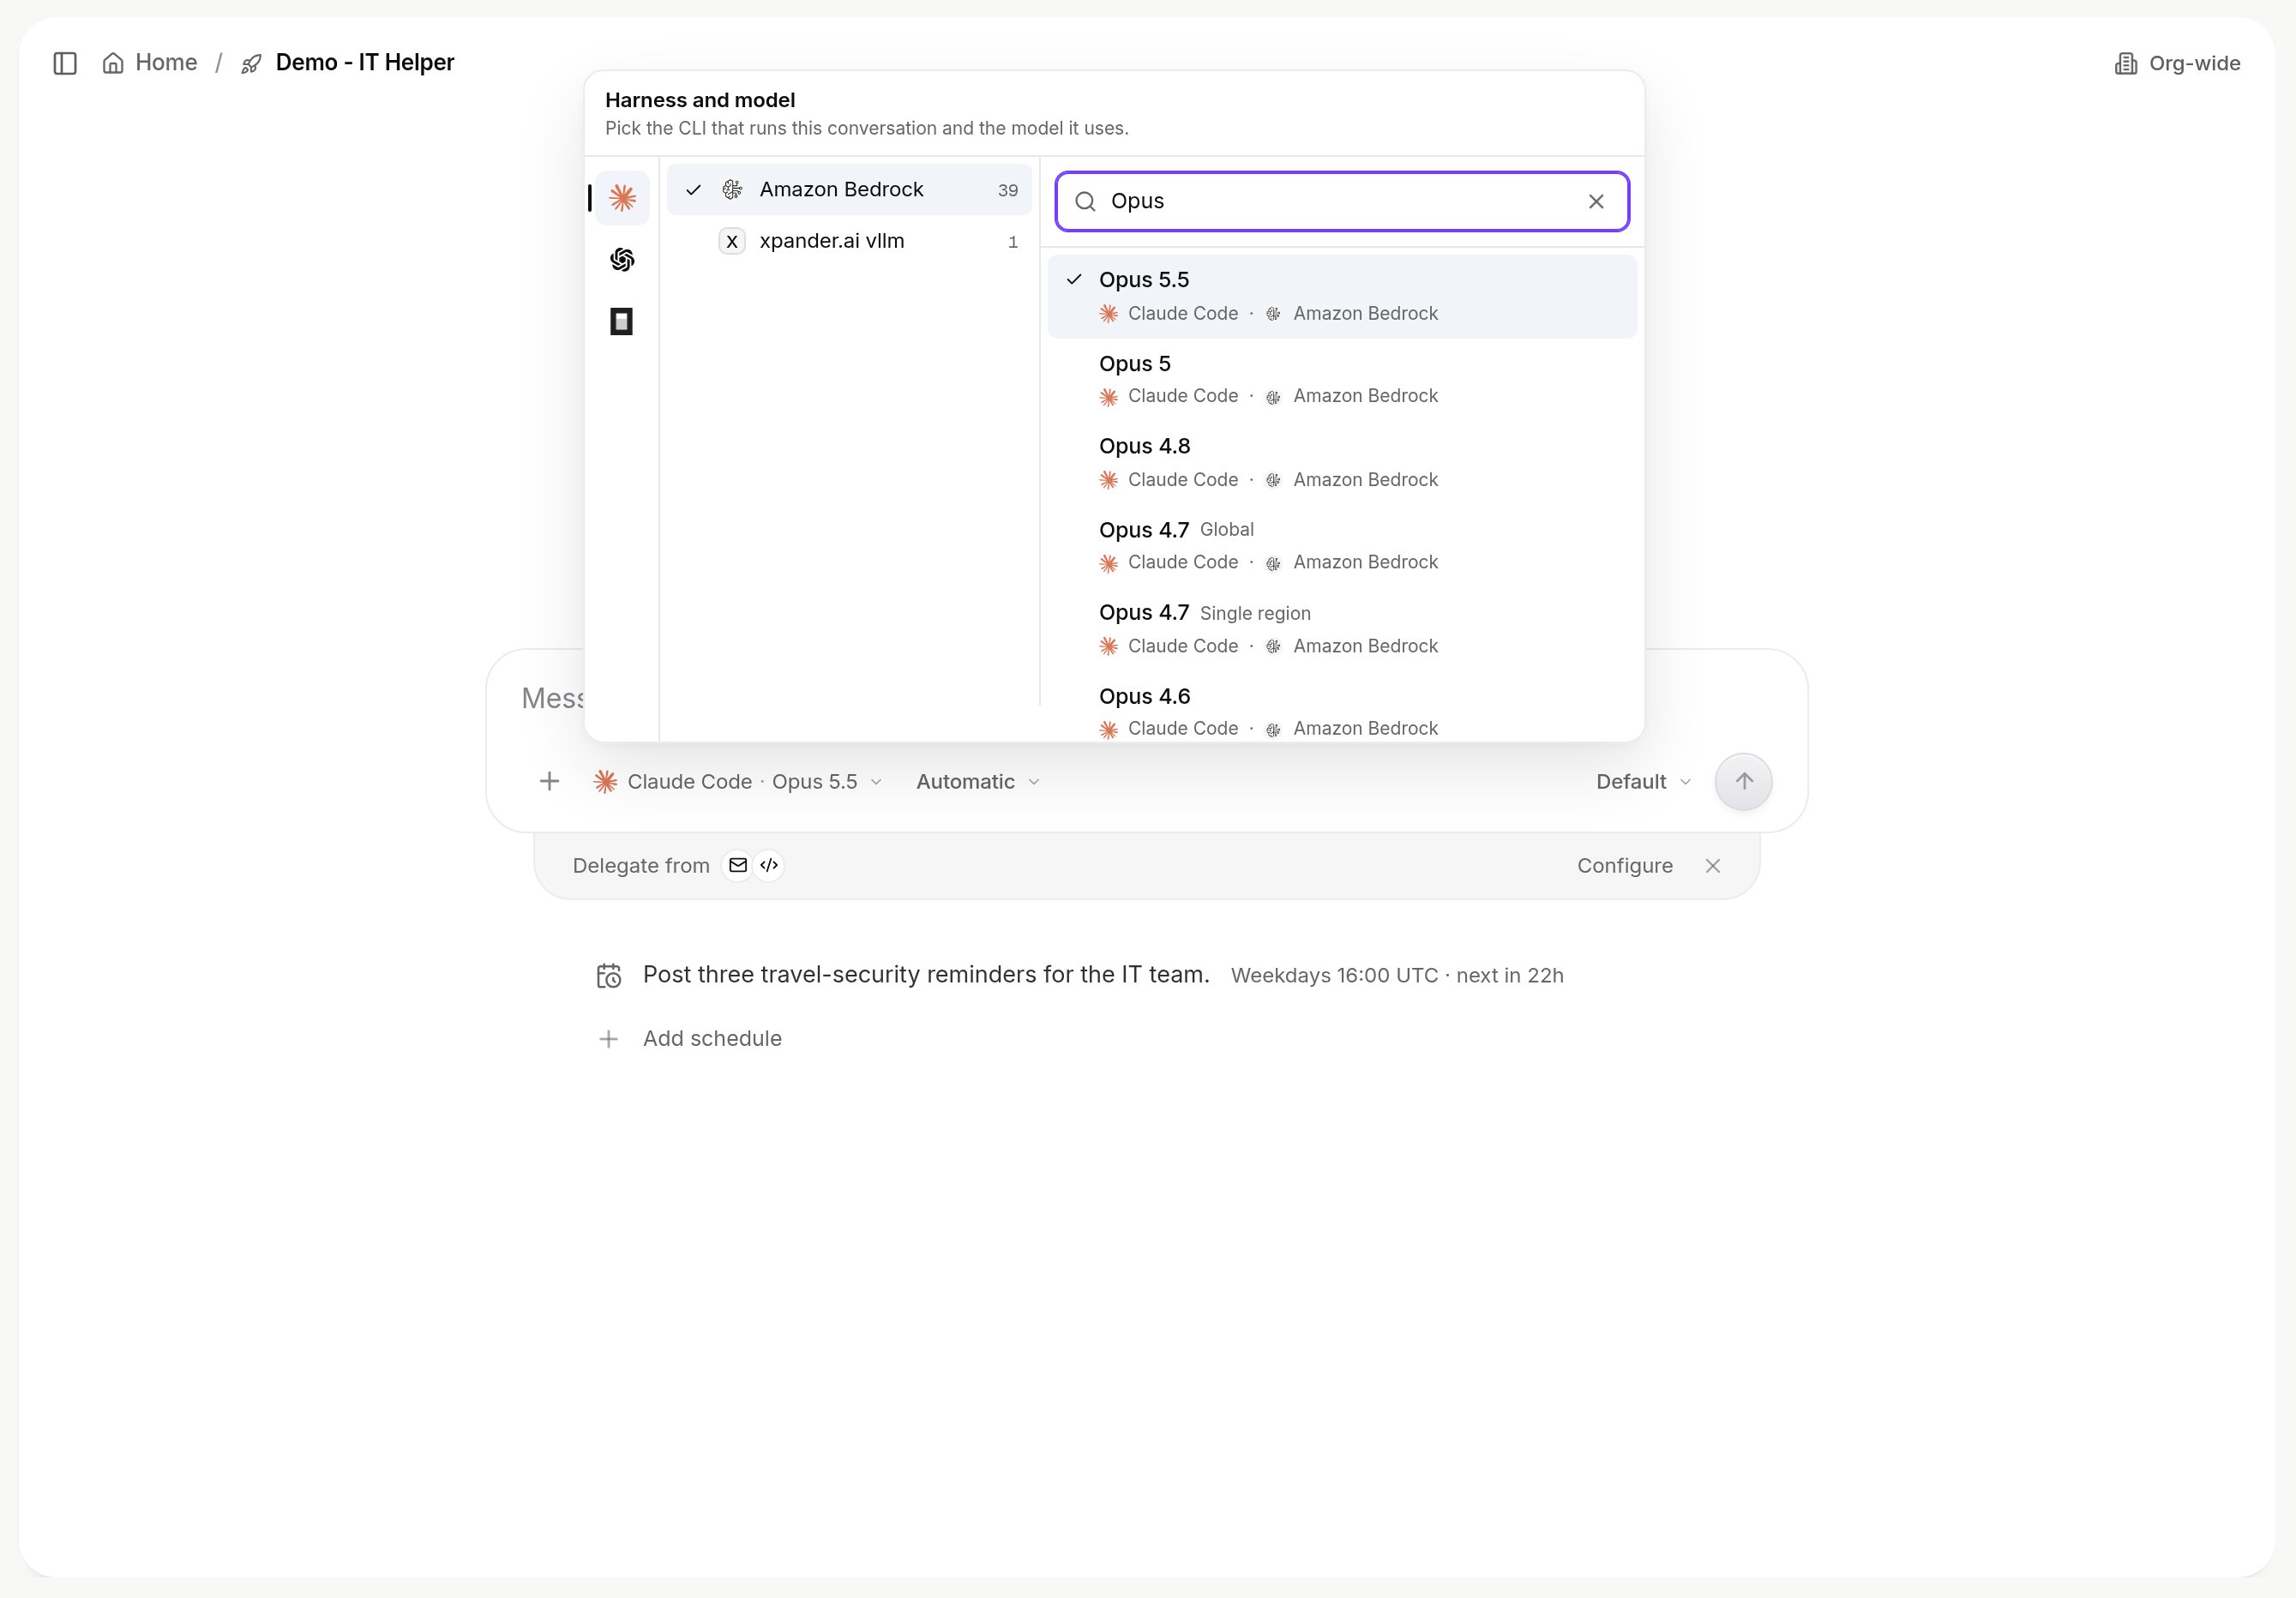Click the Home house icon
The width and height of the screenshot is (2296, 1598).
(x=113, y=63)
